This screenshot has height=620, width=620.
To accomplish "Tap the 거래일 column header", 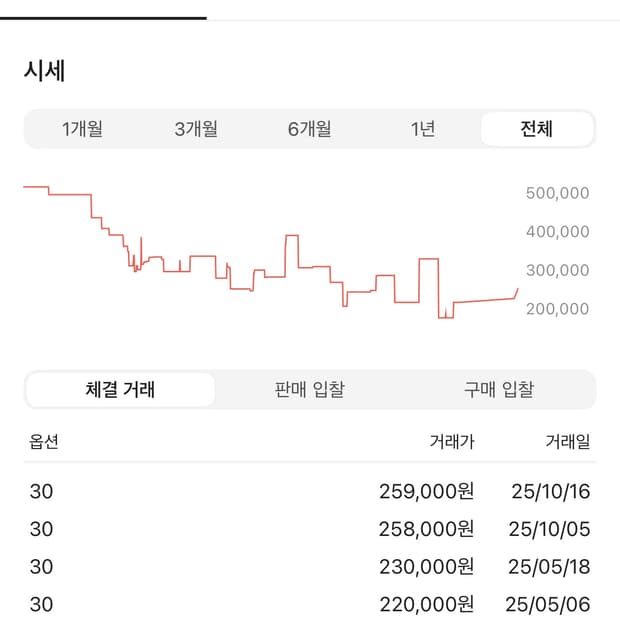I will 567,441.
